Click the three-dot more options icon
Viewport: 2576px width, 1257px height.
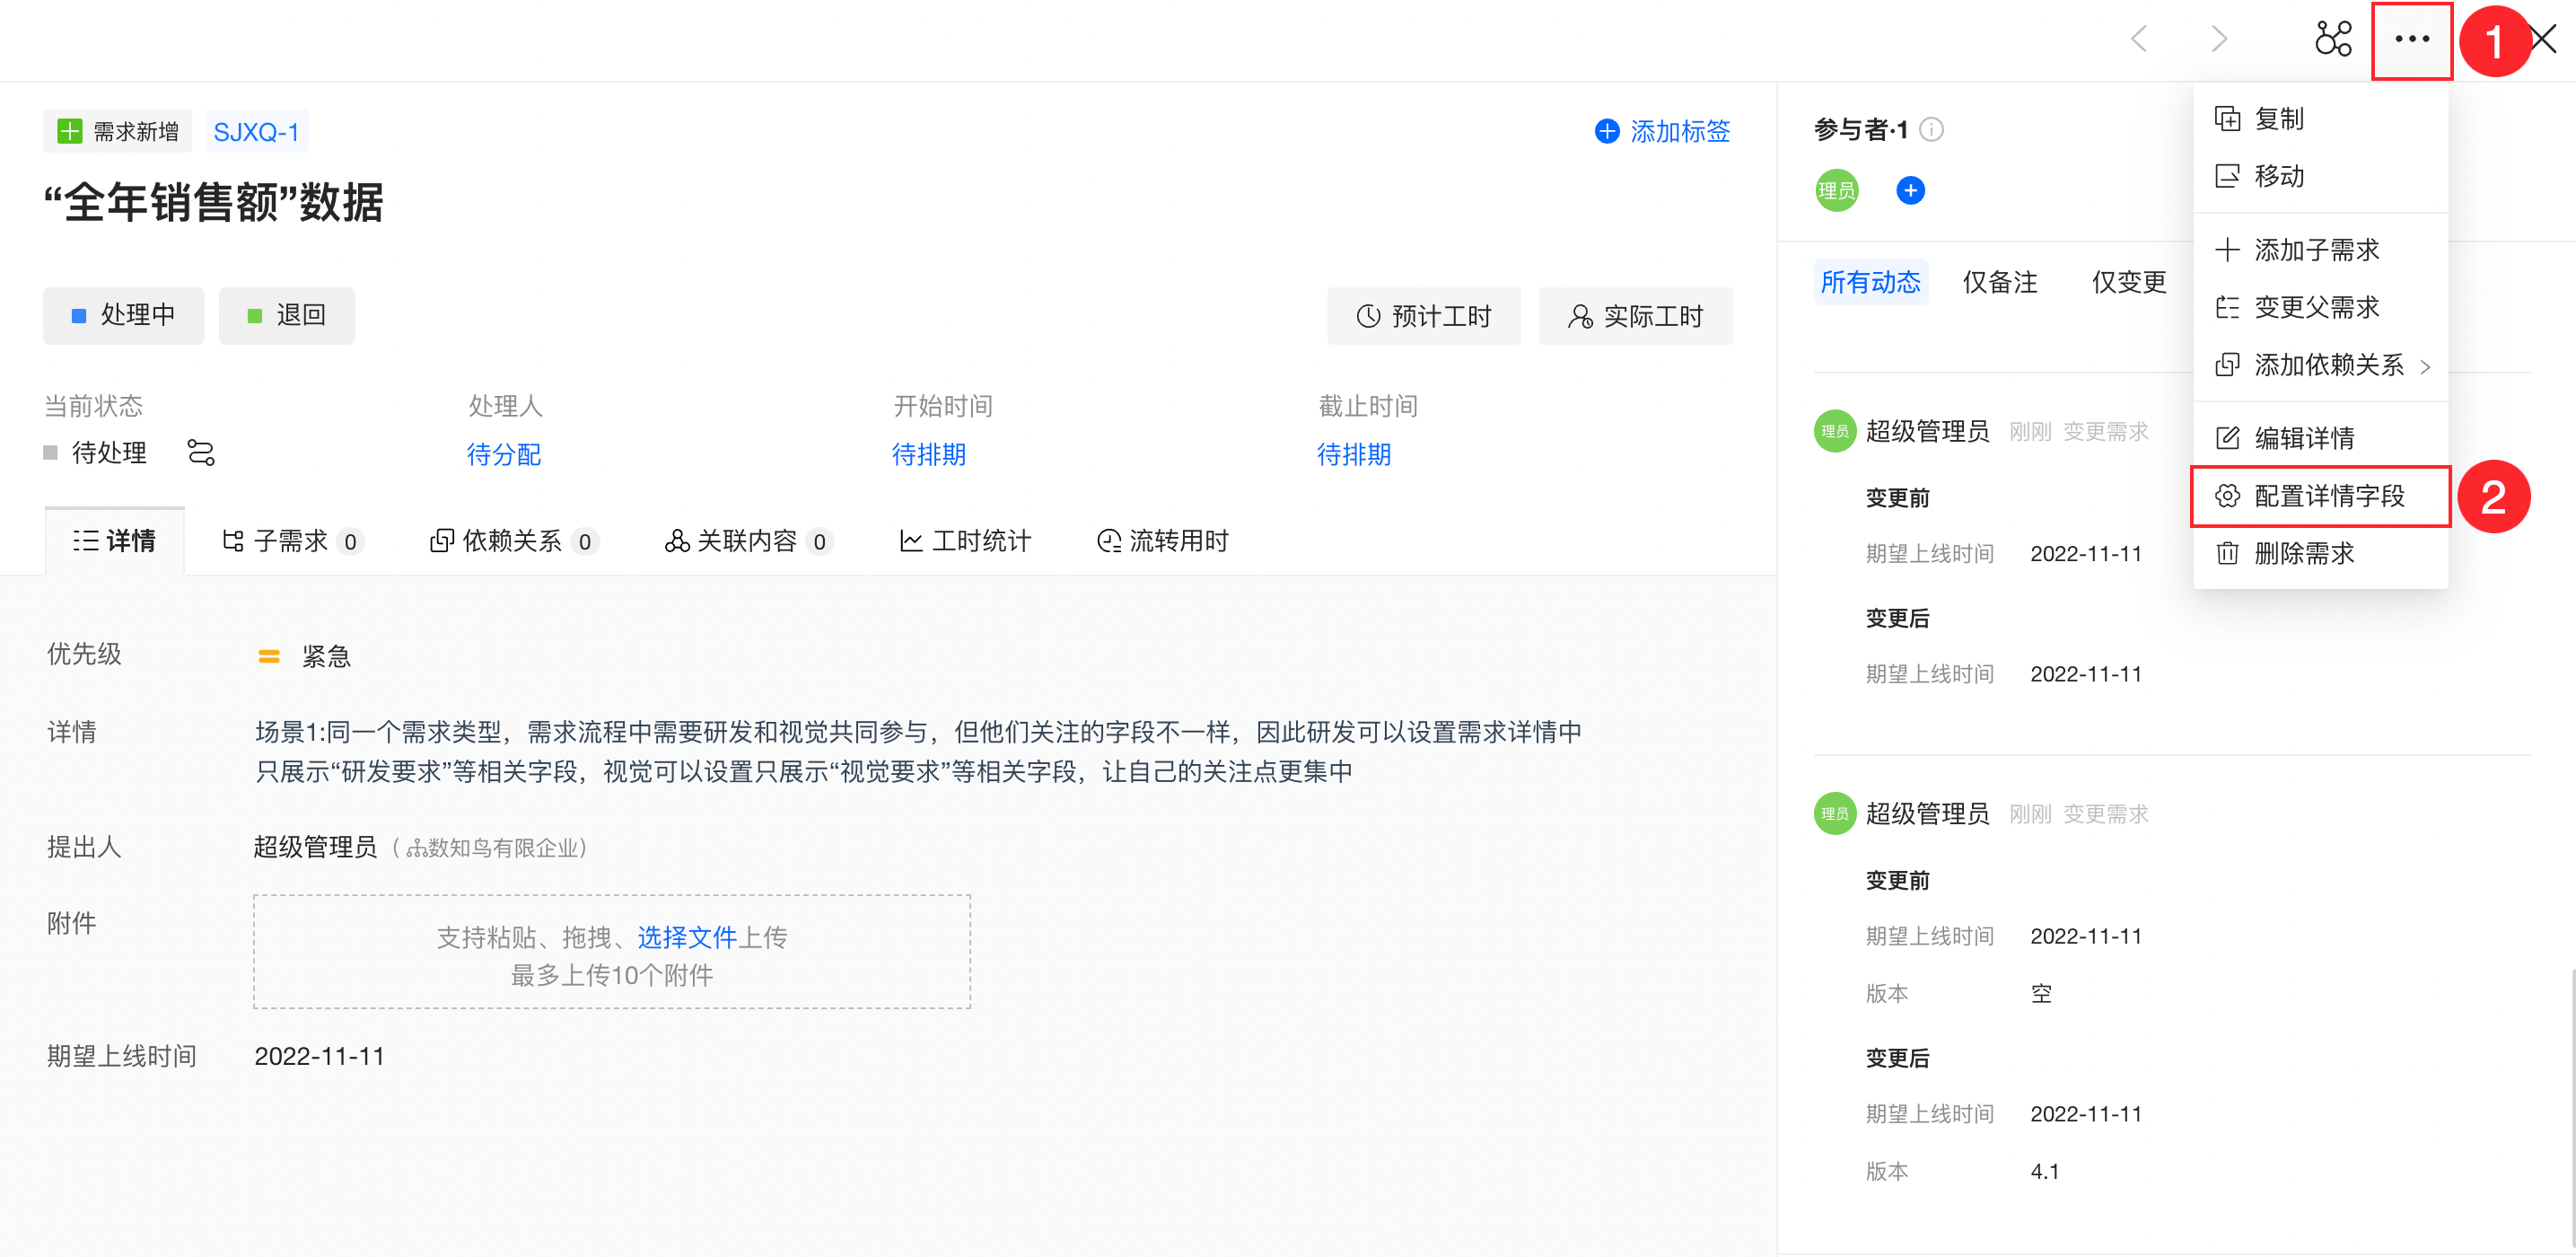(2411, 40)
